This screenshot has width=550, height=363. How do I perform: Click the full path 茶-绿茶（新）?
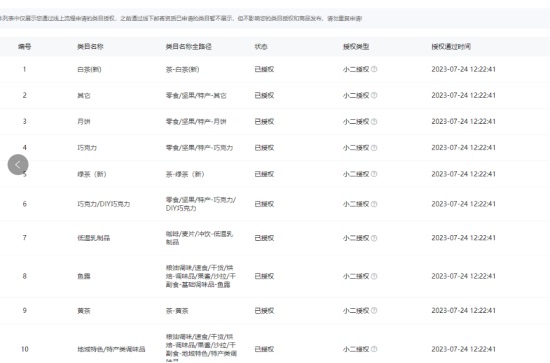185,174
